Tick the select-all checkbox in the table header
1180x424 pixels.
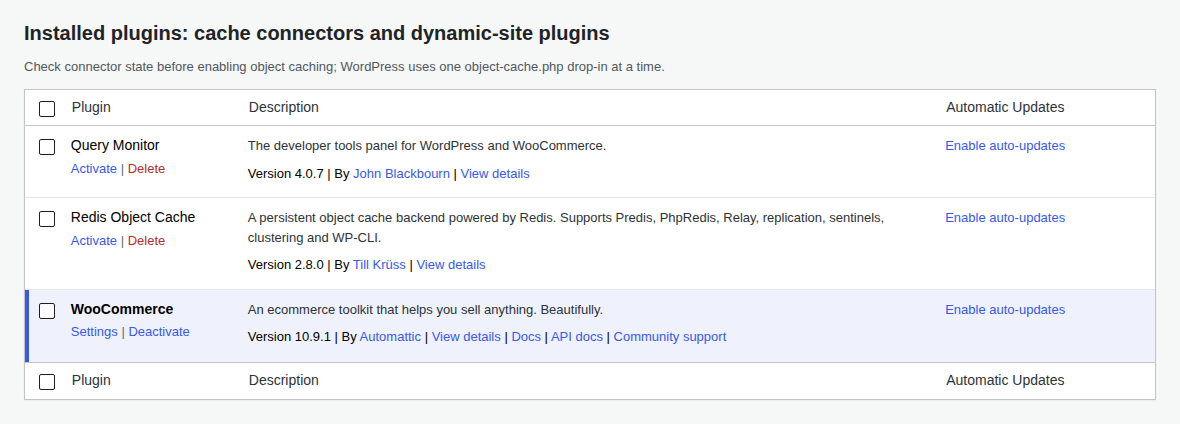47,108
